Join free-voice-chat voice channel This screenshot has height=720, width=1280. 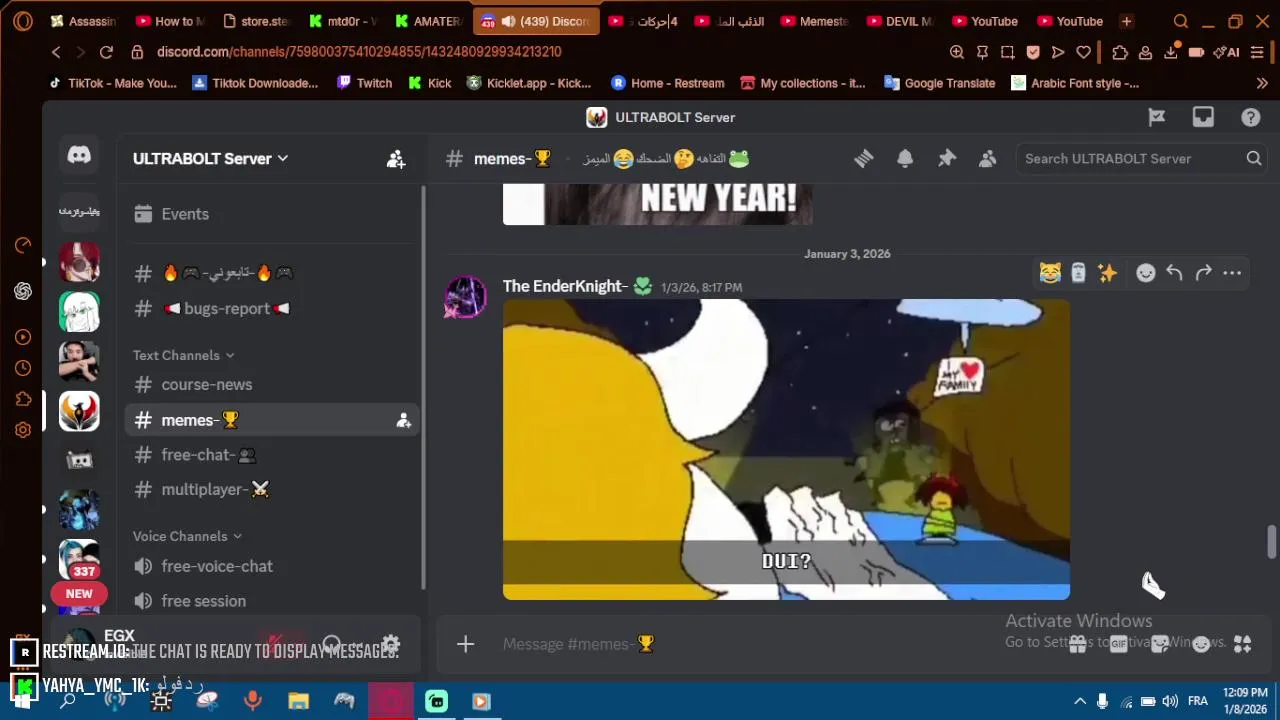[272, 566]
